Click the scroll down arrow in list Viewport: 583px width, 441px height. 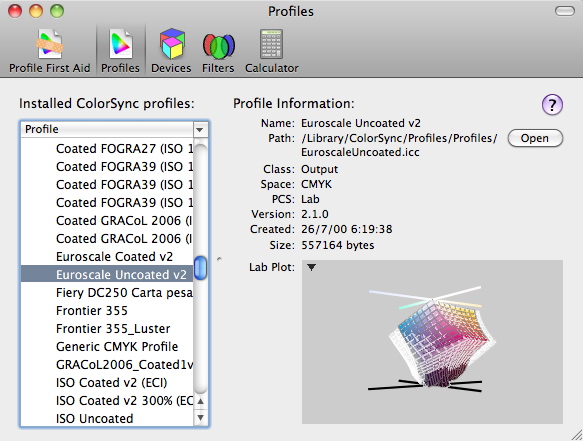(x=200, y=418)
